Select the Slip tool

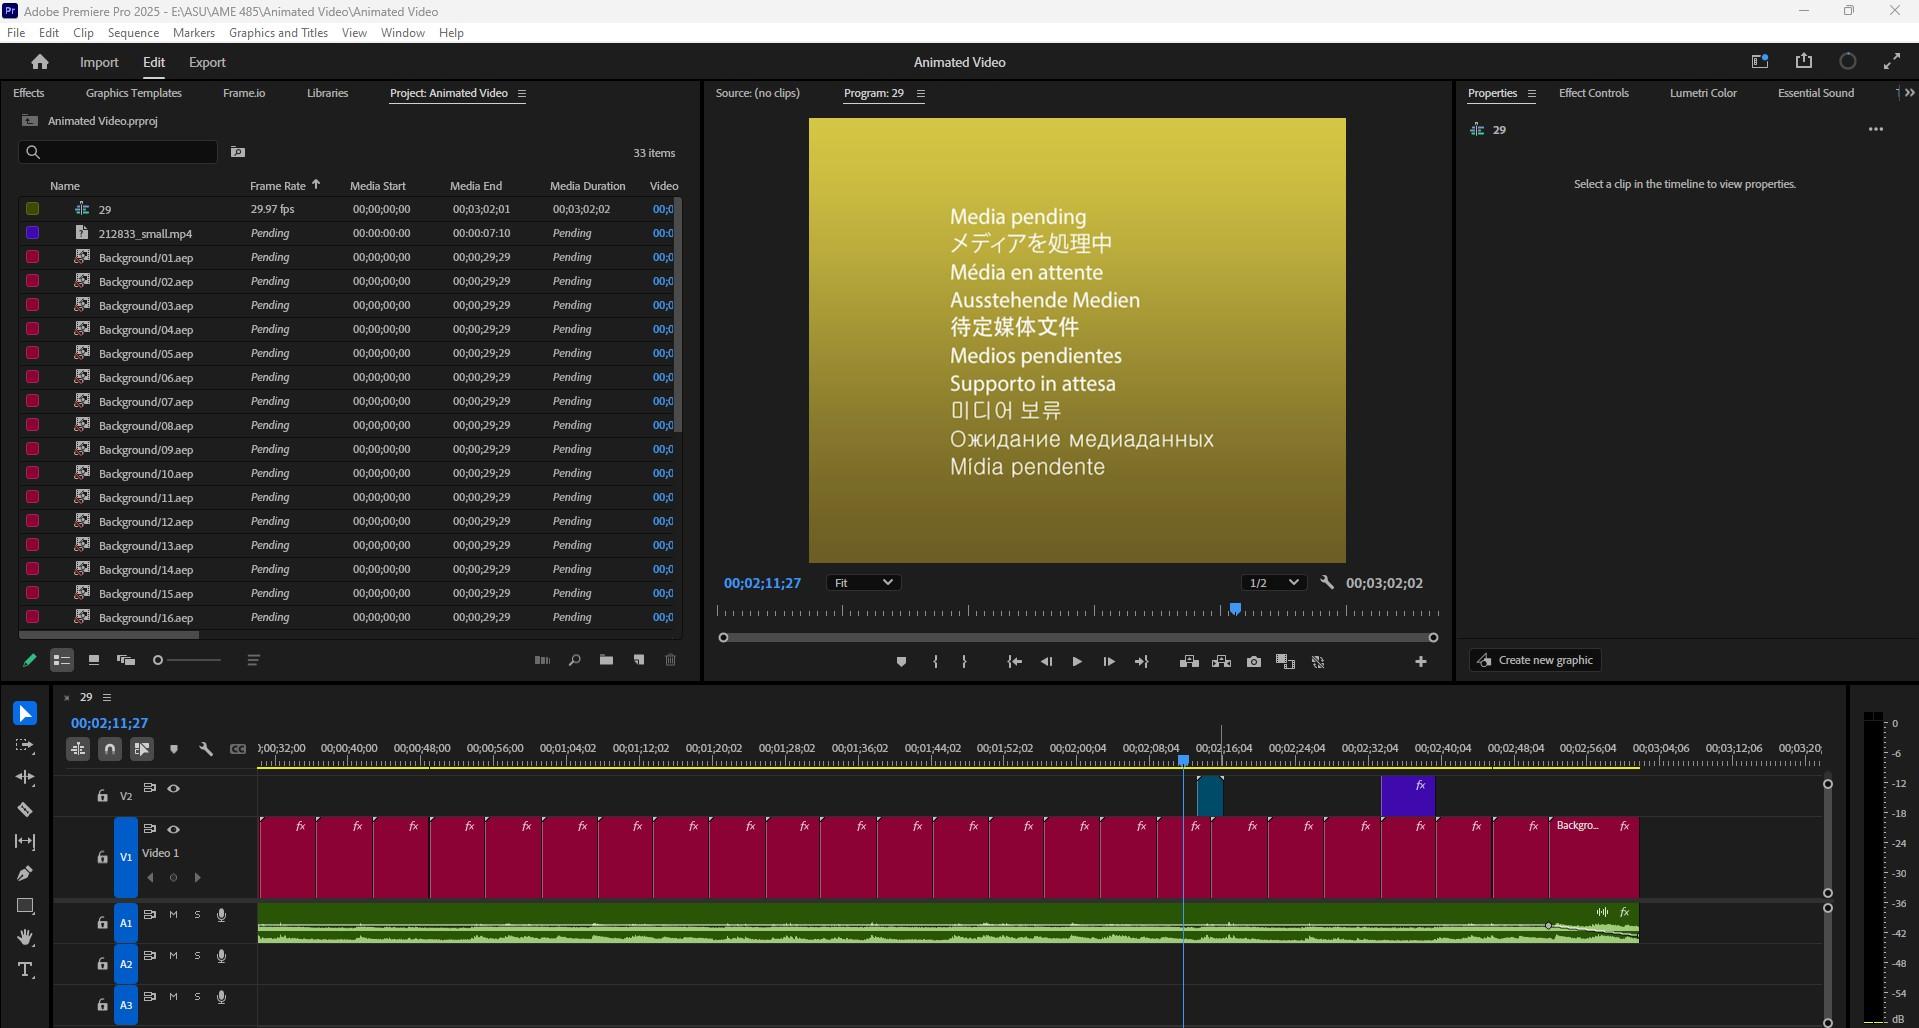point(25,841)
